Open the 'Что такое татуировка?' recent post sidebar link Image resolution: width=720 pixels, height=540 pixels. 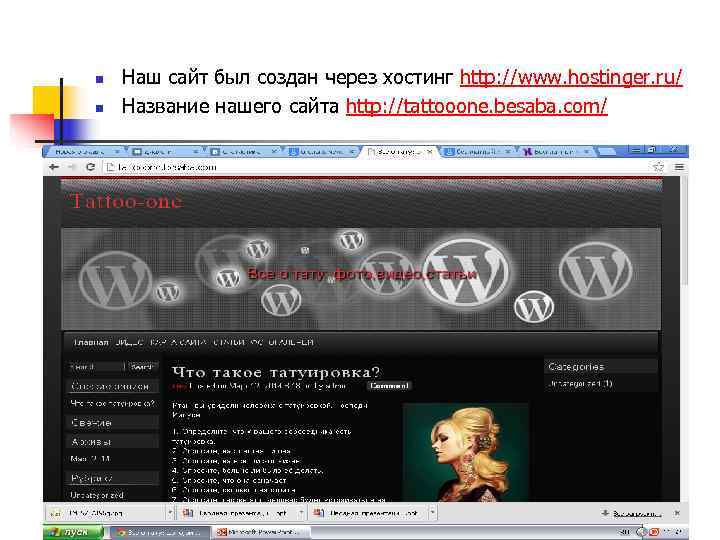click(x=112, y=404)
